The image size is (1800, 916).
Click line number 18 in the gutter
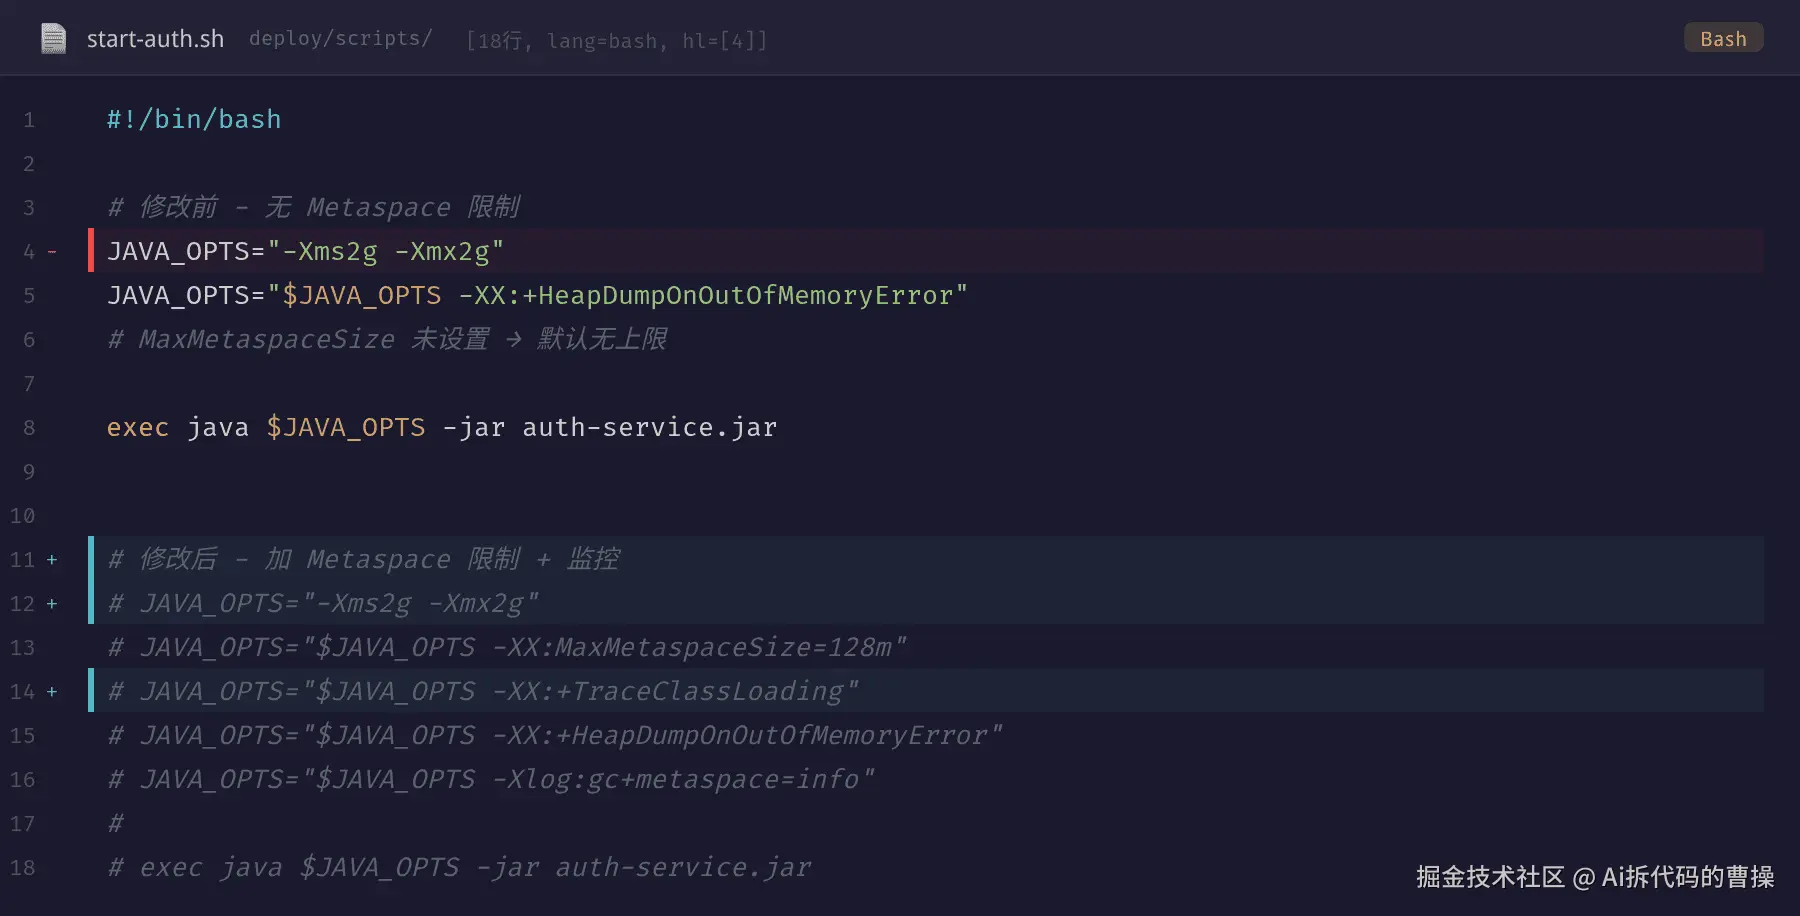23,868
